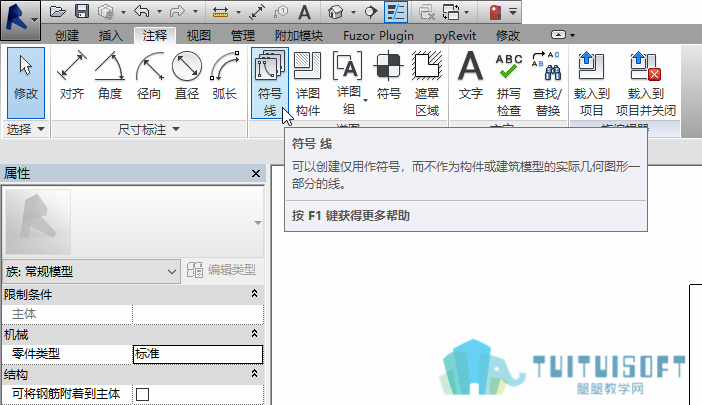Viewport: 702px width, 405px height.
Task: Open the Fuzor Plugin tab
Action: [378, 35]
